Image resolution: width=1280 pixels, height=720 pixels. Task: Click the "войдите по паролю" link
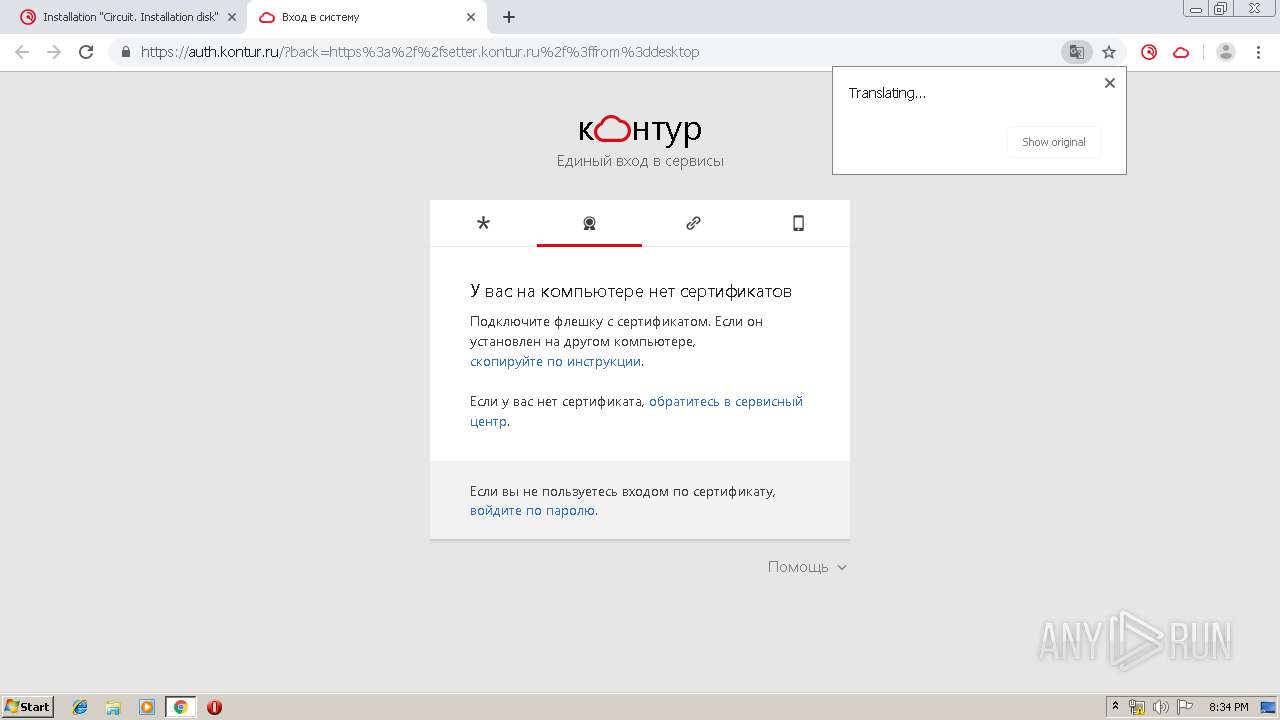[x=533, y=510]
